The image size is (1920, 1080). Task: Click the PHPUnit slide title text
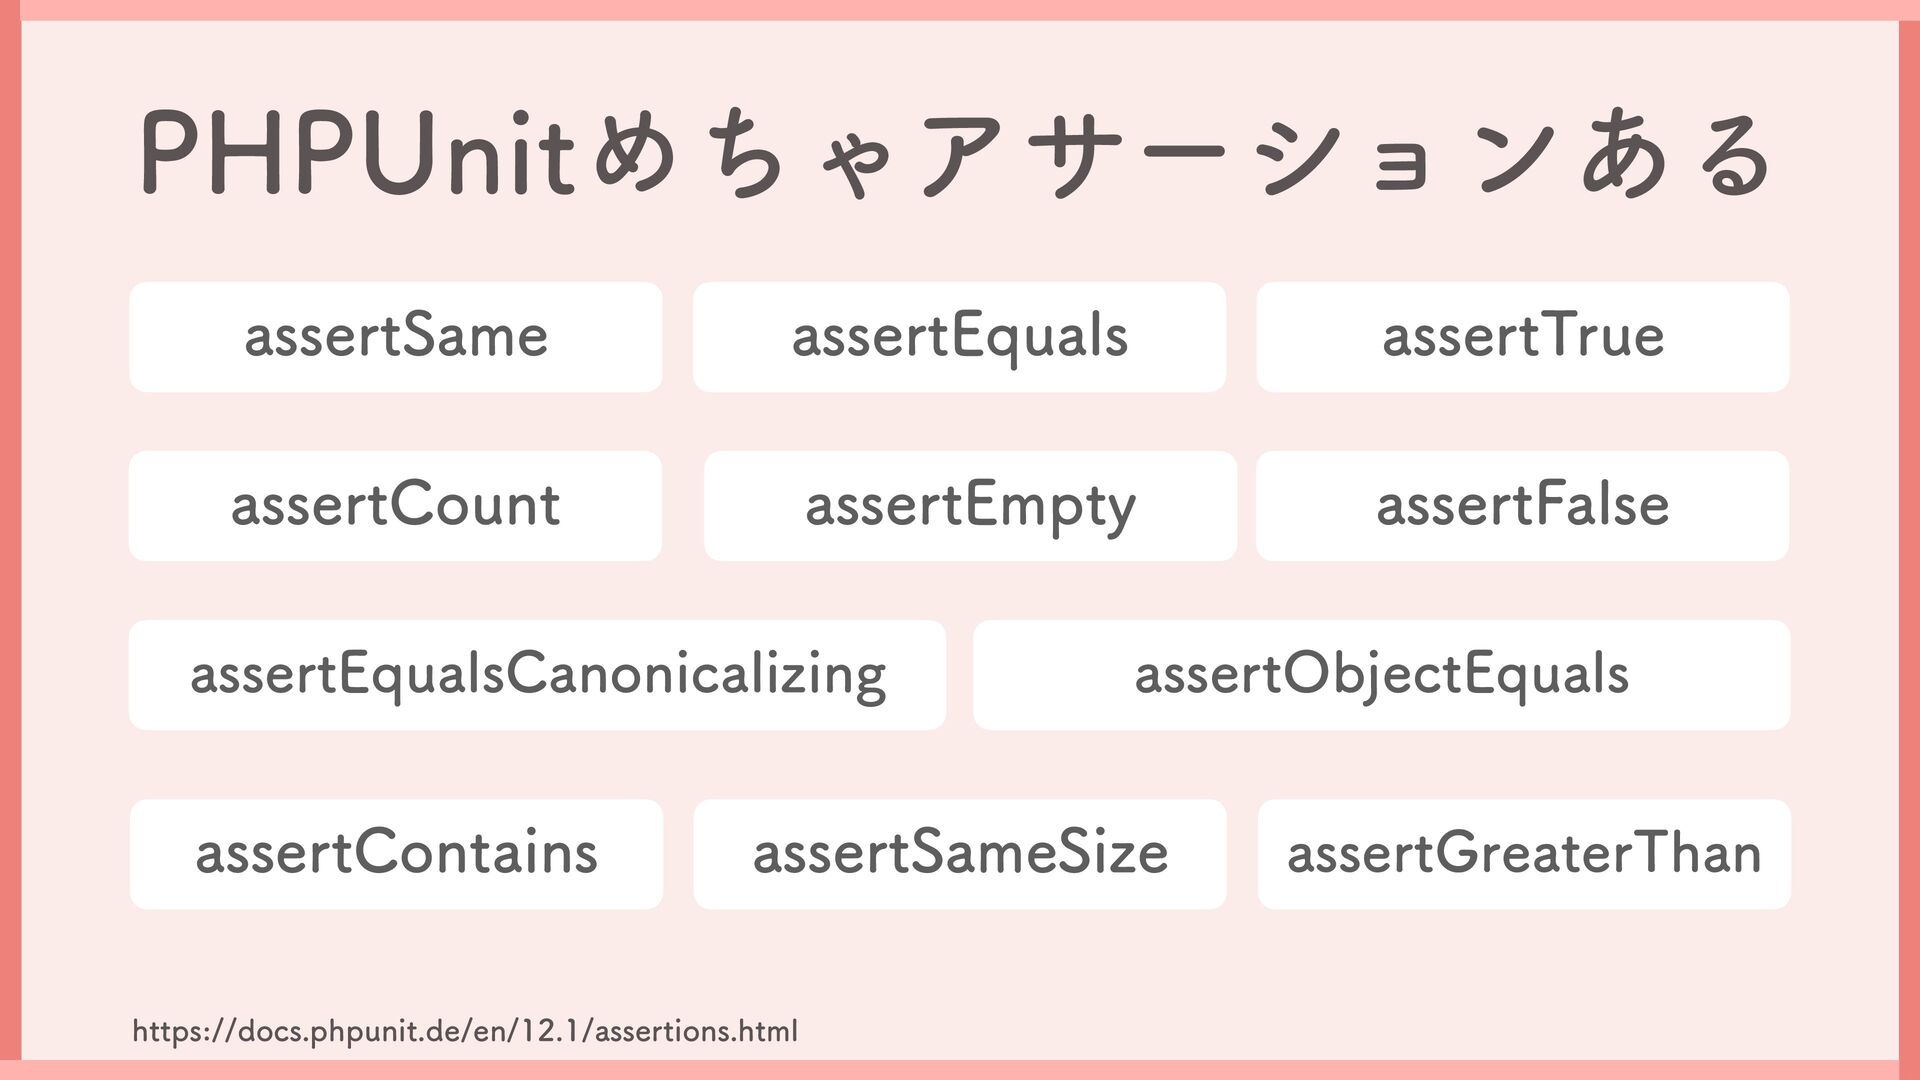[x=955, y=155]
